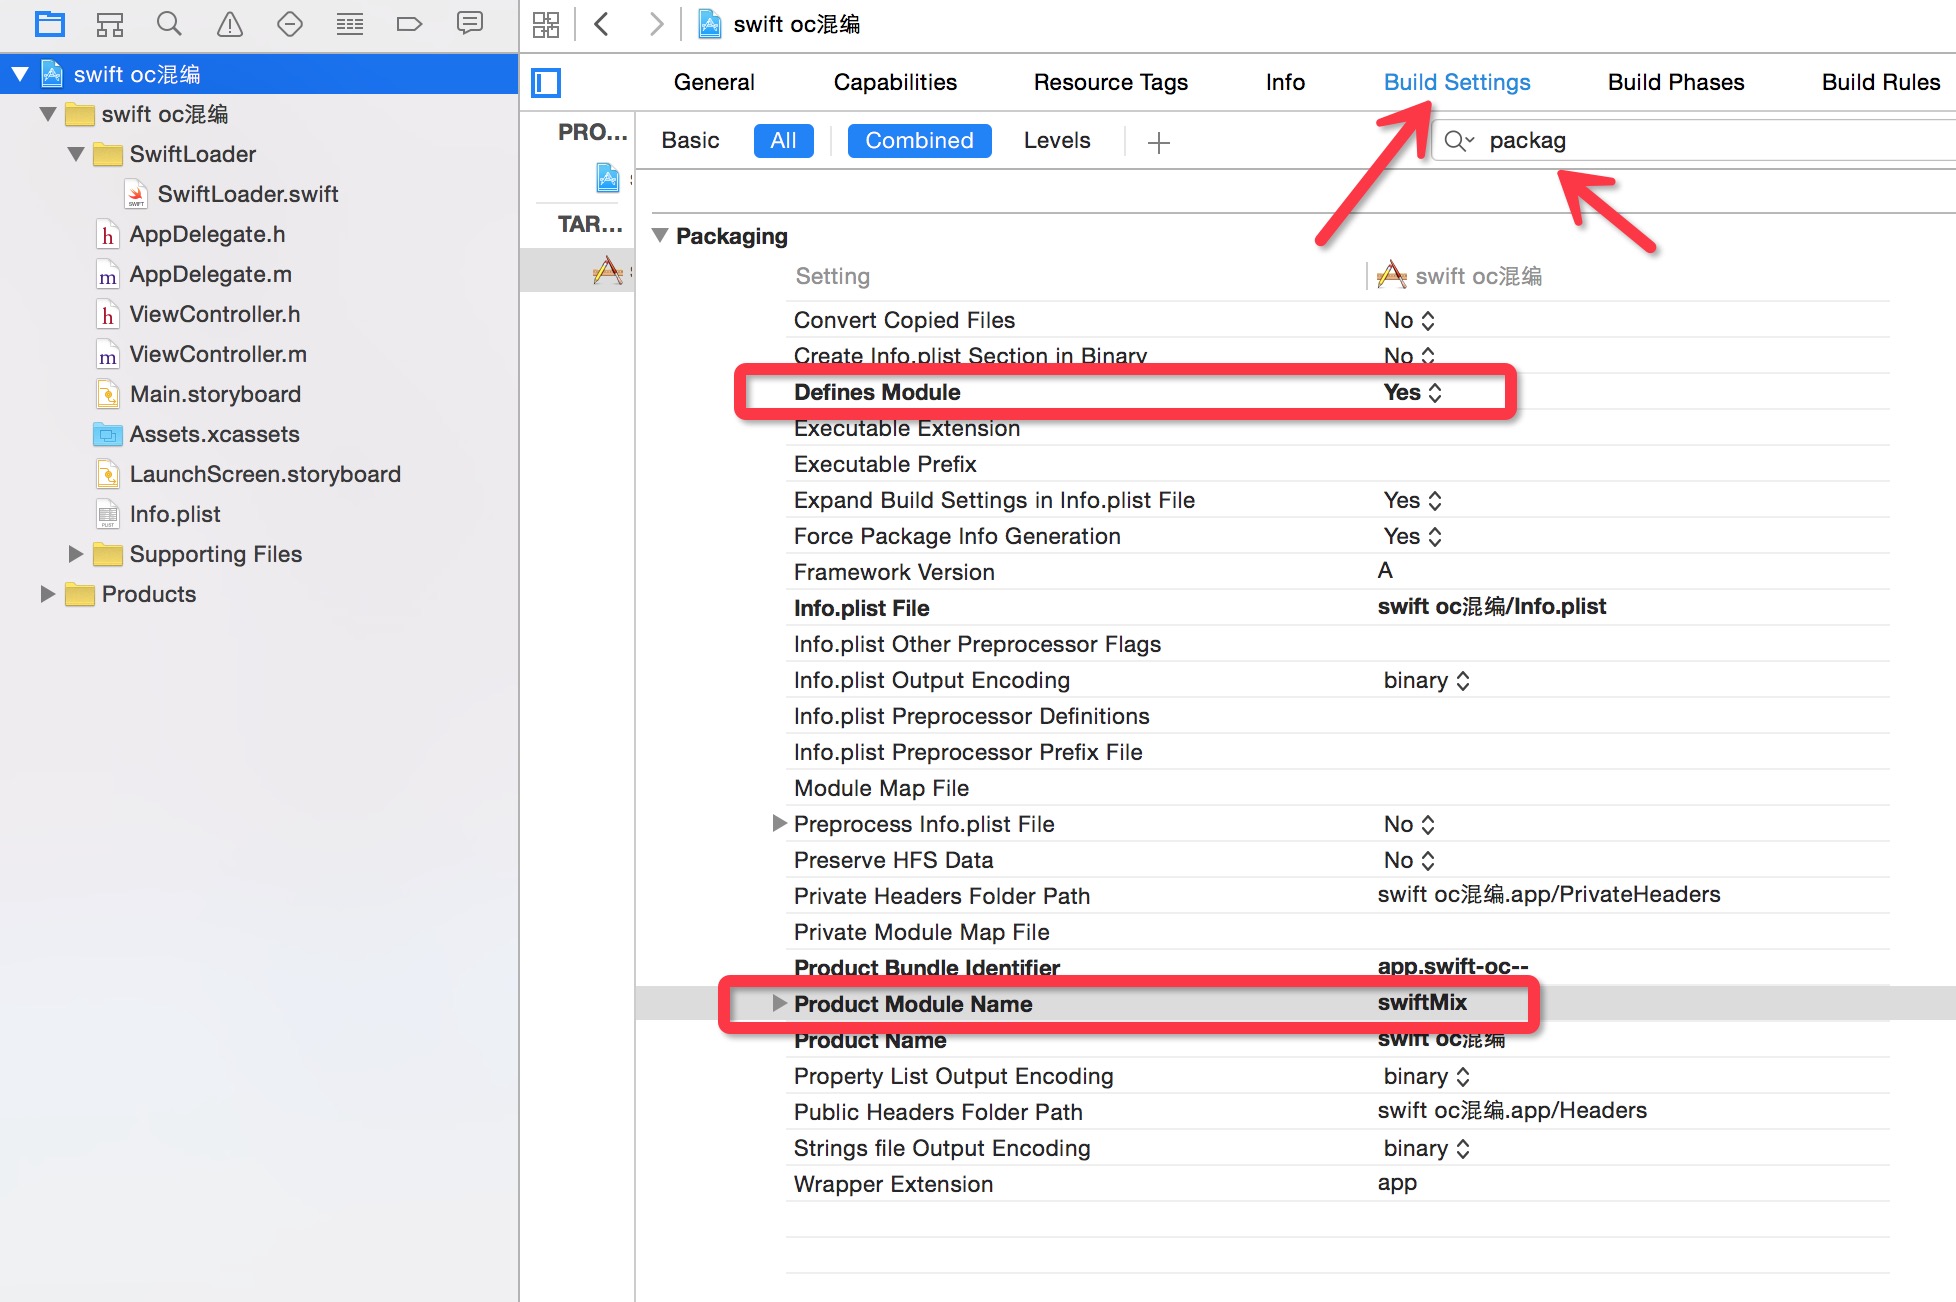Open the Report navigator speech bubble icon
Image resolution: width=1956 pixels, height=1302 pixels.
tap(470, 24)
